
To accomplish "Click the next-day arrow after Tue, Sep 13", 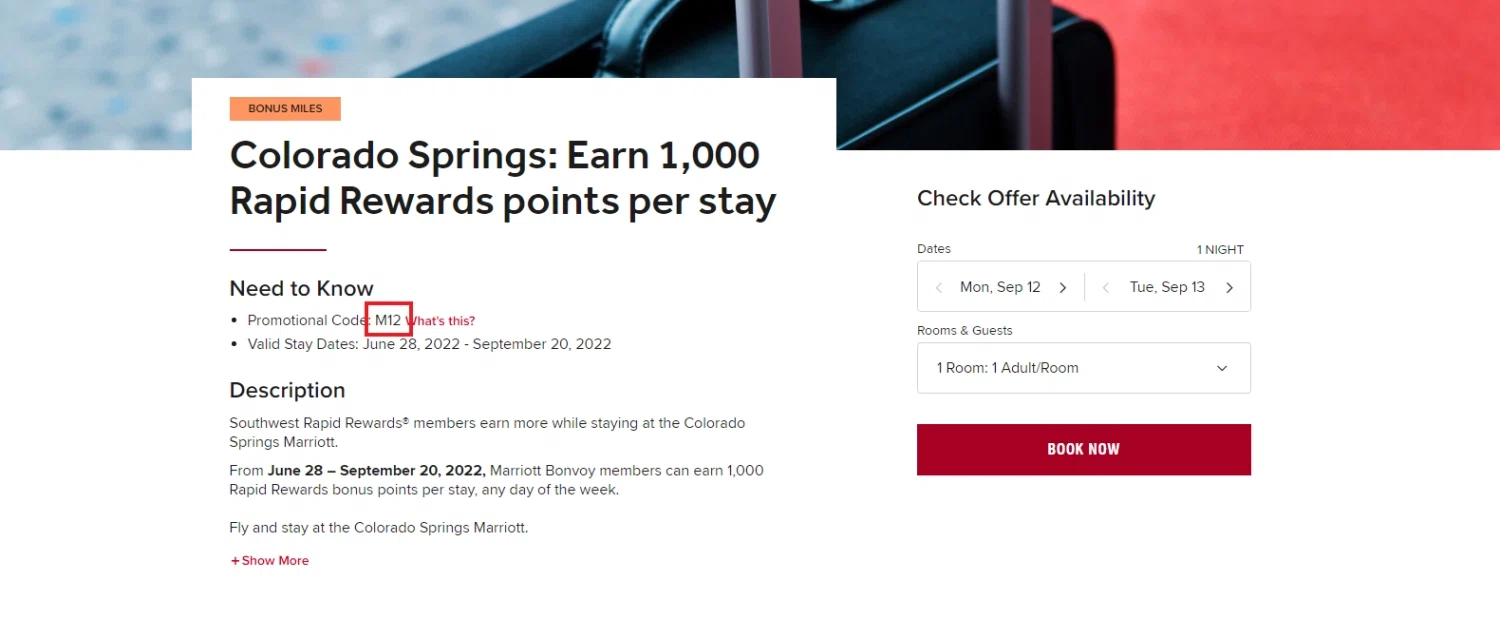I will pyautogui.click(x=1229, y=288).
